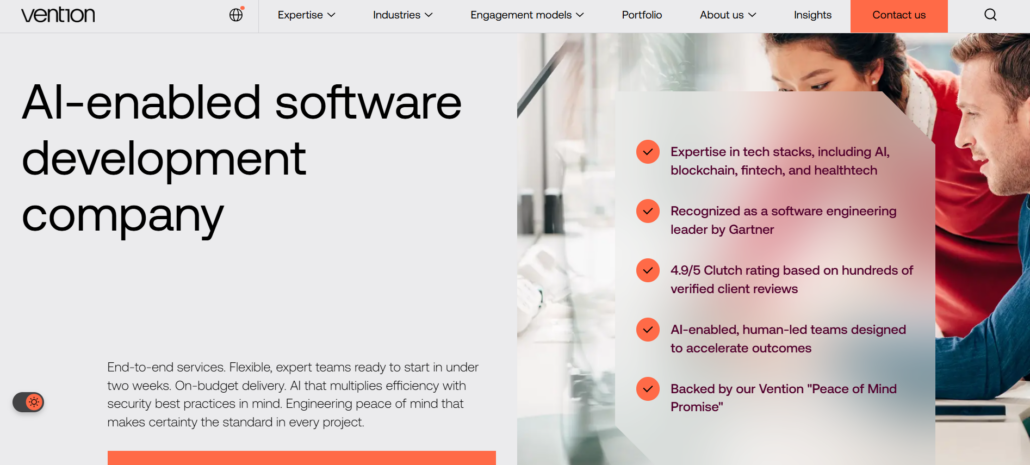Expand the Expertise dropdown menu

tap(306, 15)
